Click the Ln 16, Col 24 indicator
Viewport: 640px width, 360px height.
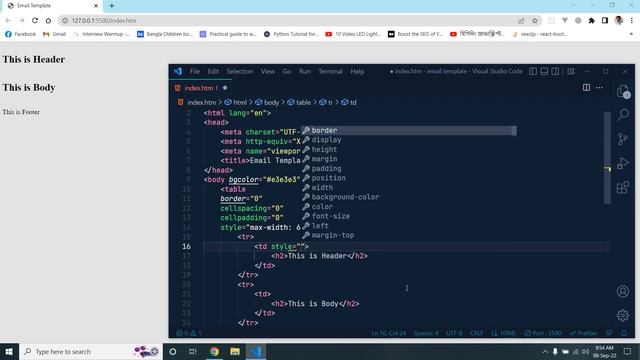click(389, 333)
